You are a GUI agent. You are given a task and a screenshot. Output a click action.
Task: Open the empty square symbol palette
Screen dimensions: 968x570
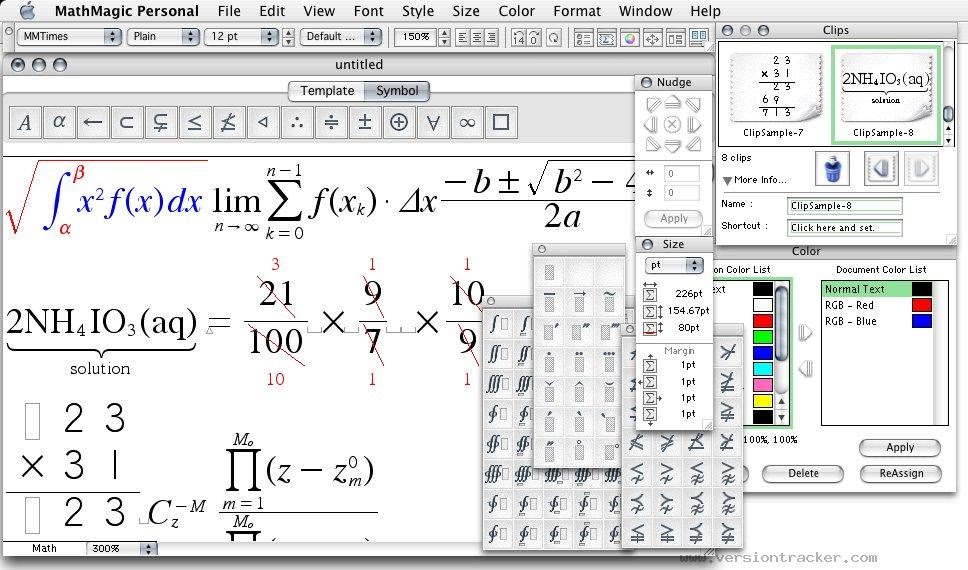coord(501,122)
